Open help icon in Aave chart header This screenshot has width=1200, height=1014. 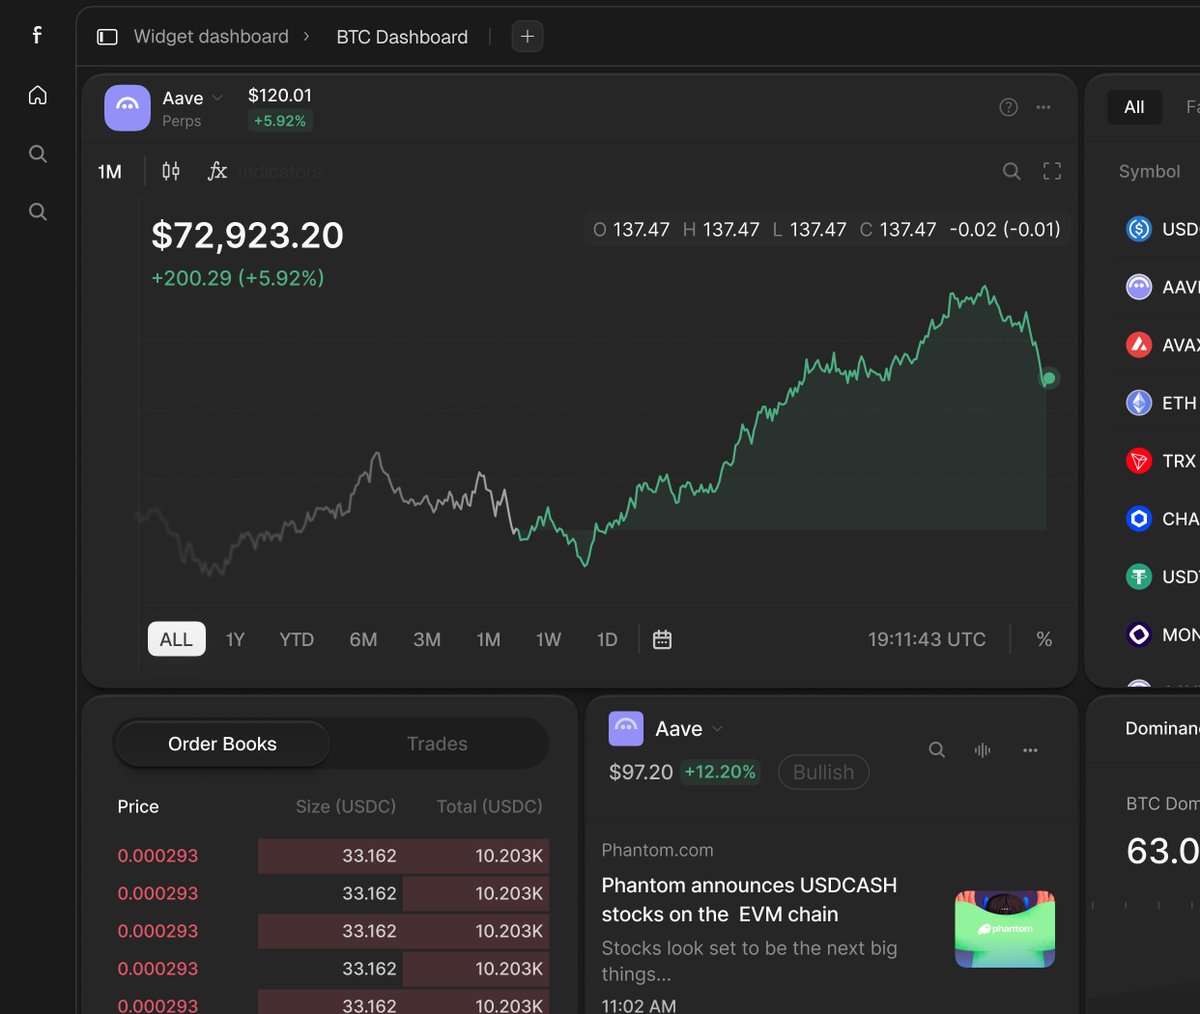coord(1008,107)
